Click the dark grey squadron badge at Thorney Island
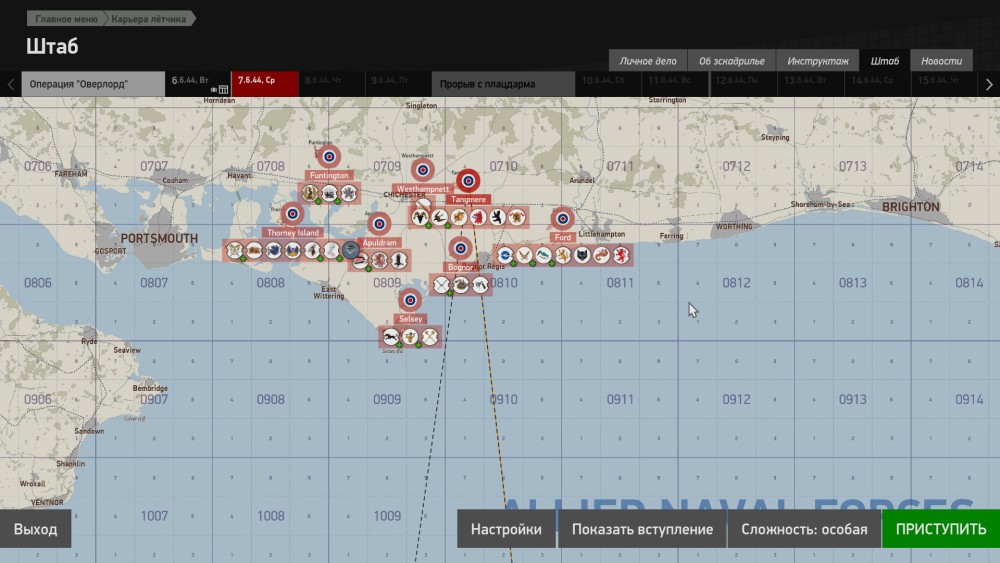The height and width of the screenshot is (563, 1000). 350,250
